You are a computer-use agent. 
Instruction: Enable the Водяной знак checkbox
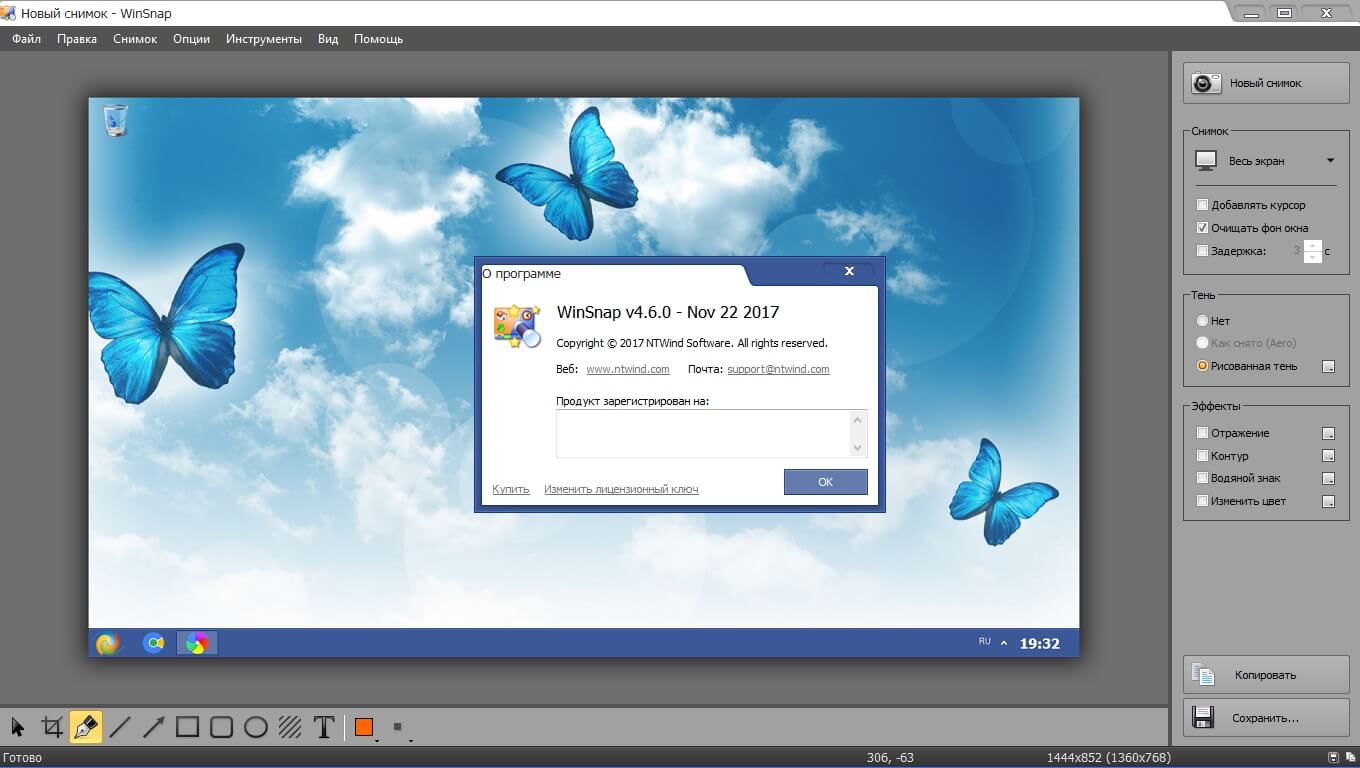point(1202,478)
